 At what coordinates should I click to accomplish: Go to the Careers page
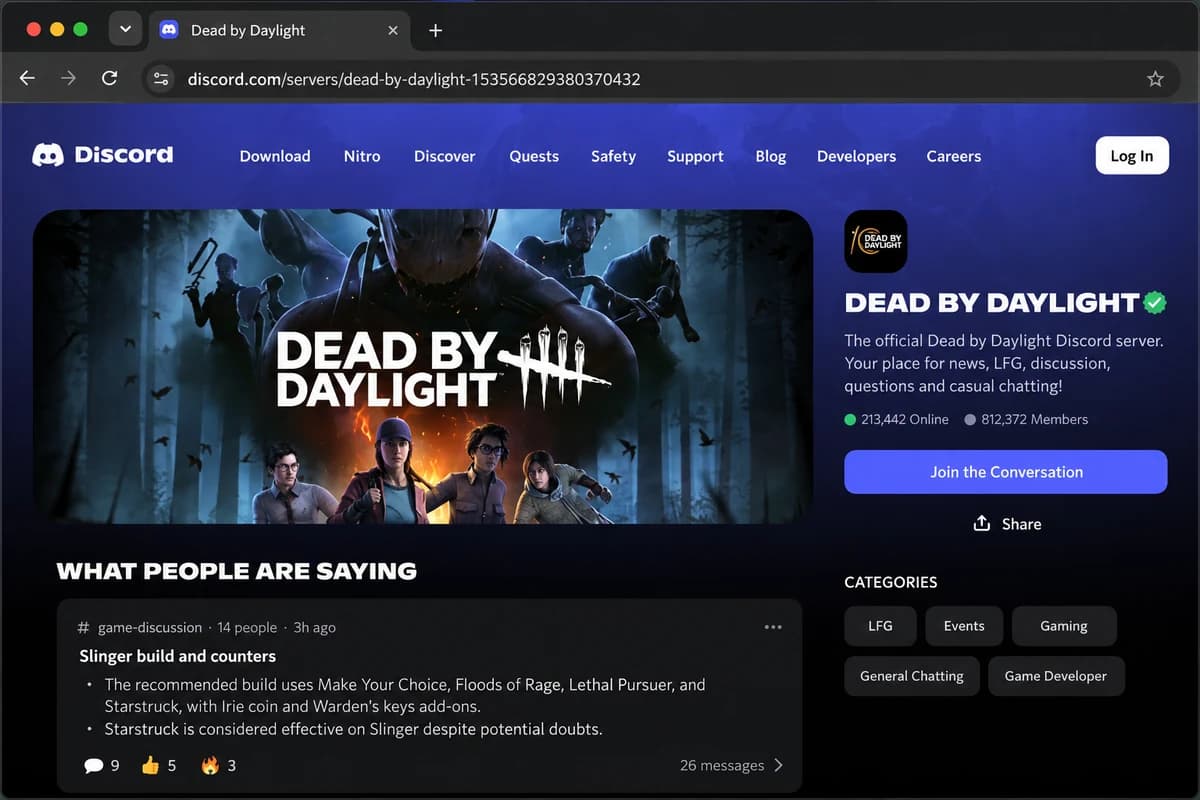coord(953,156)
